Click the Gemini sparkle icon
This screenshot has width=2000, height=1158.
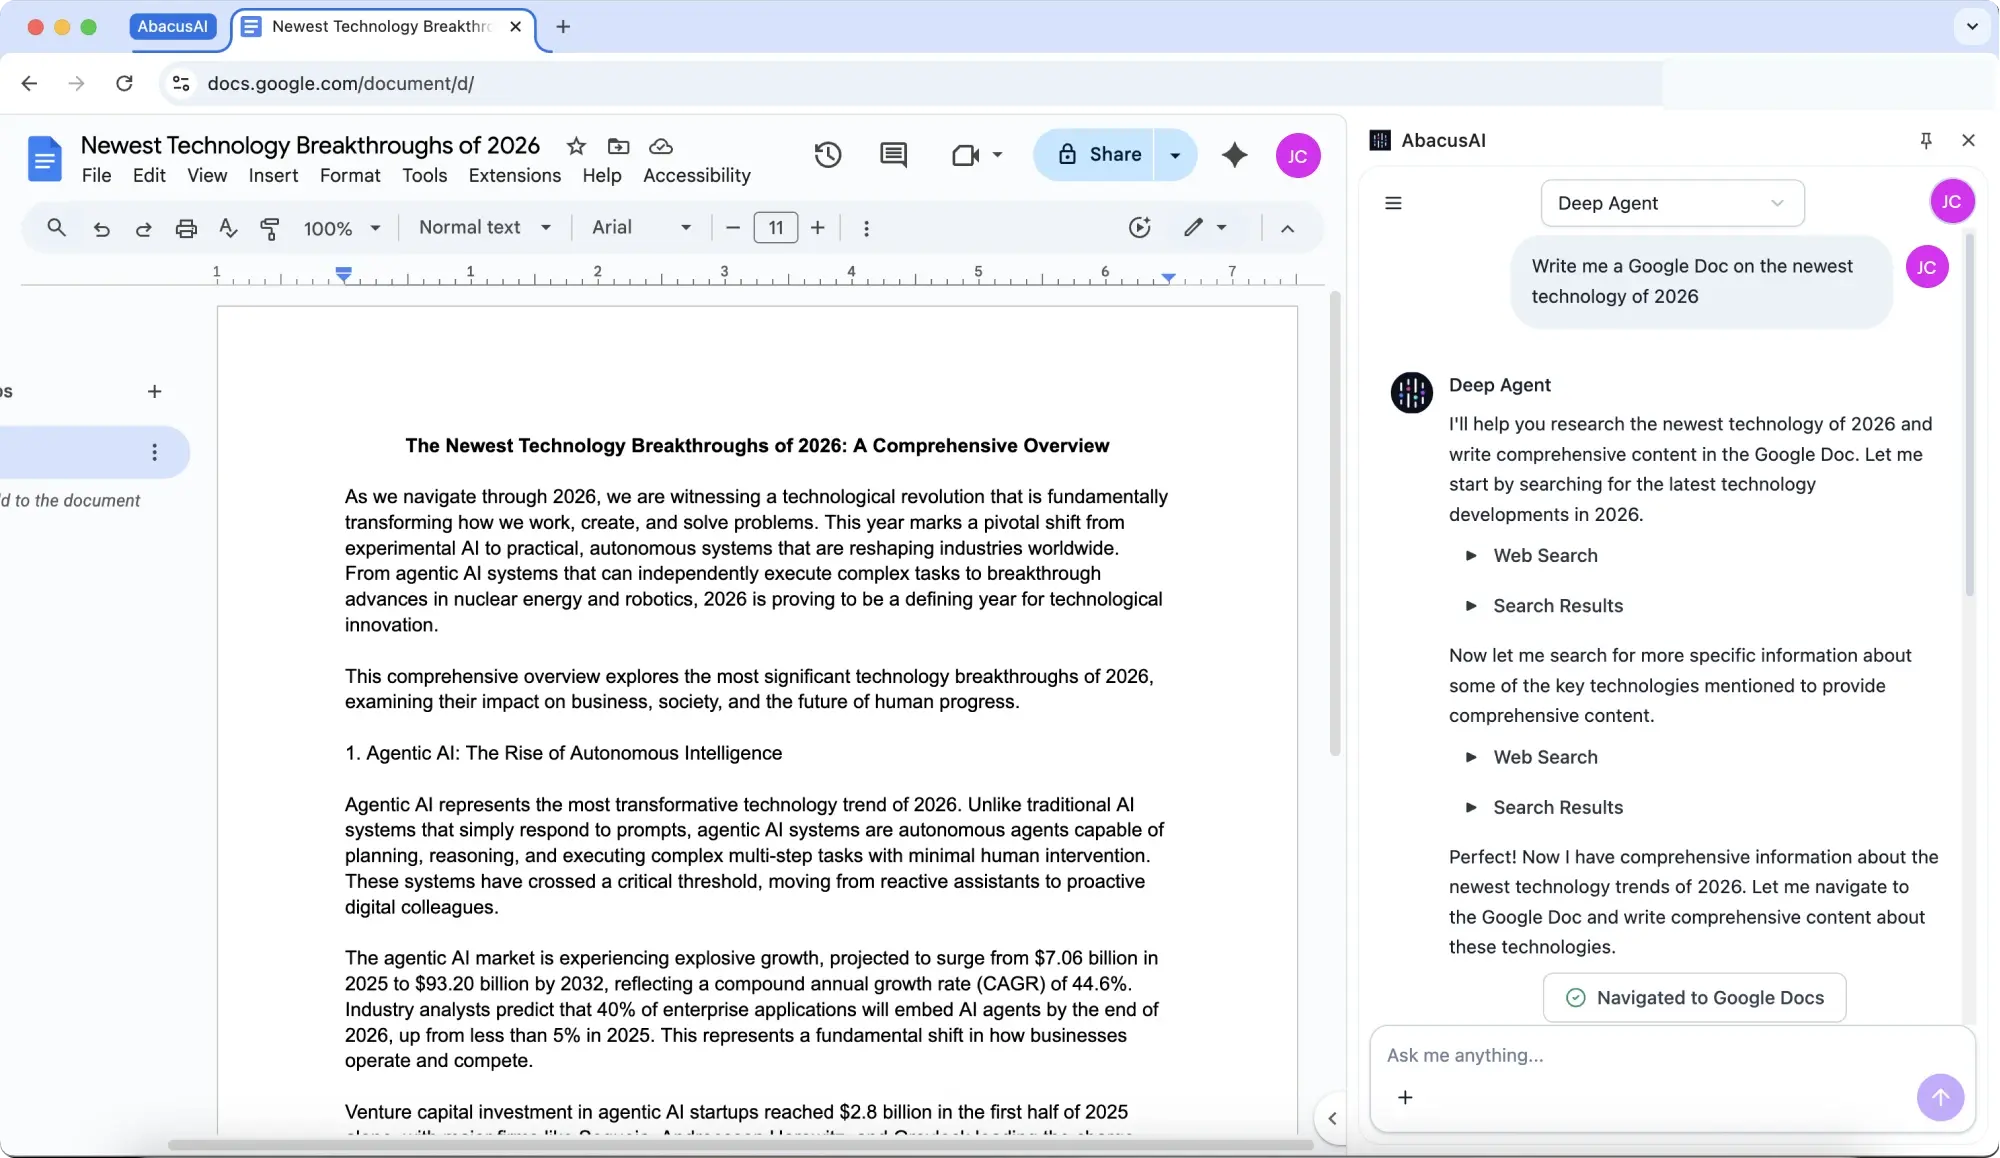click(x=1234, y=155)
